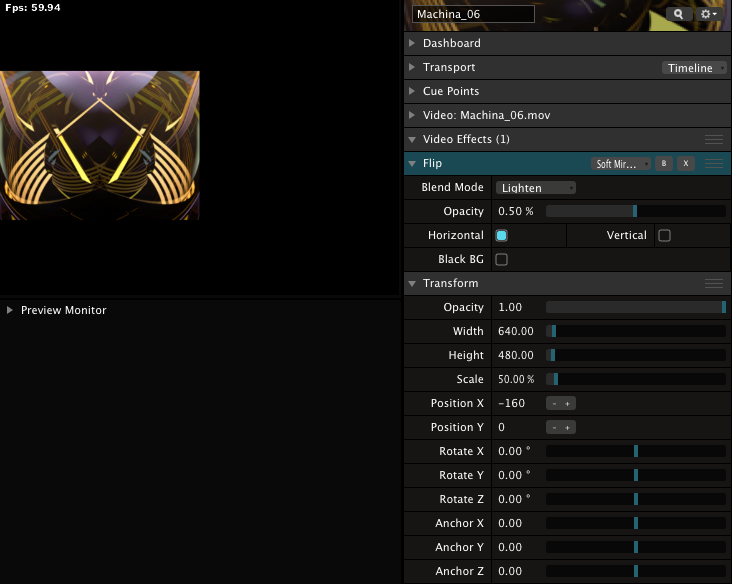Adjust the Flip Opacity slider
Screen dimensions: 732x584
tap(635, 211)
